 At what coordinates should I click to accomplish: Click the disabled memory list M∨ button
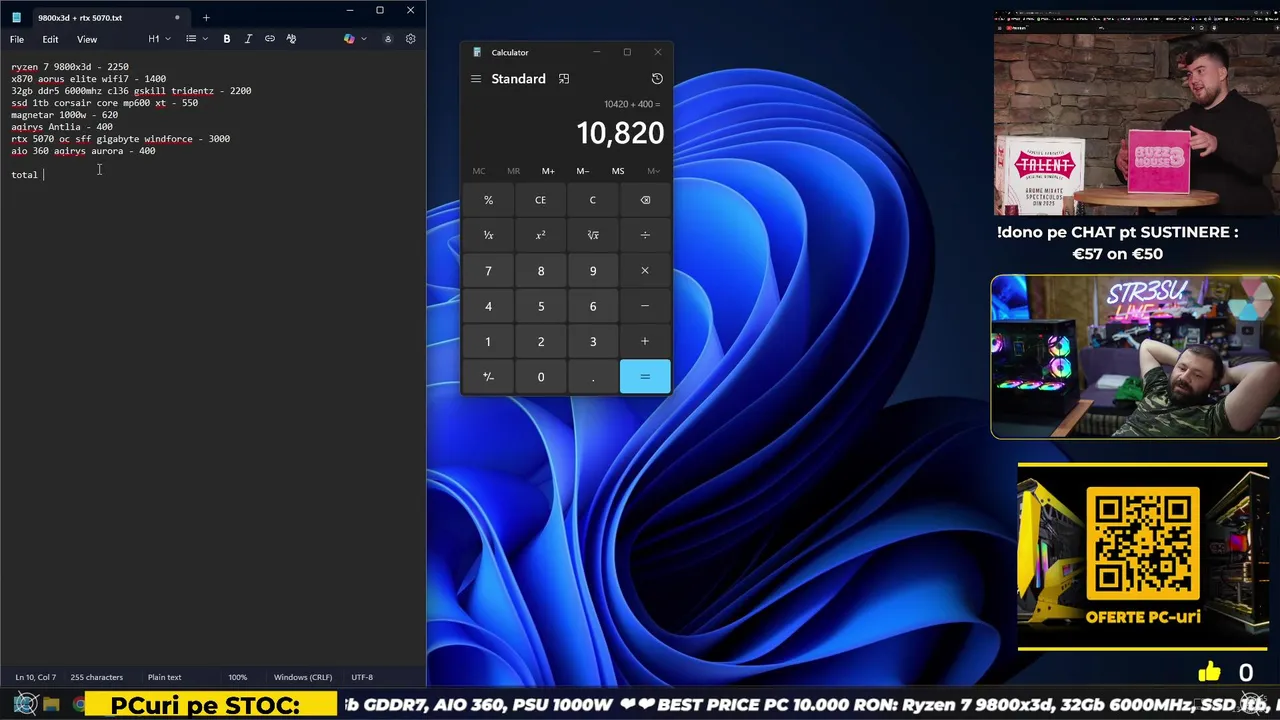pos(653,171)
